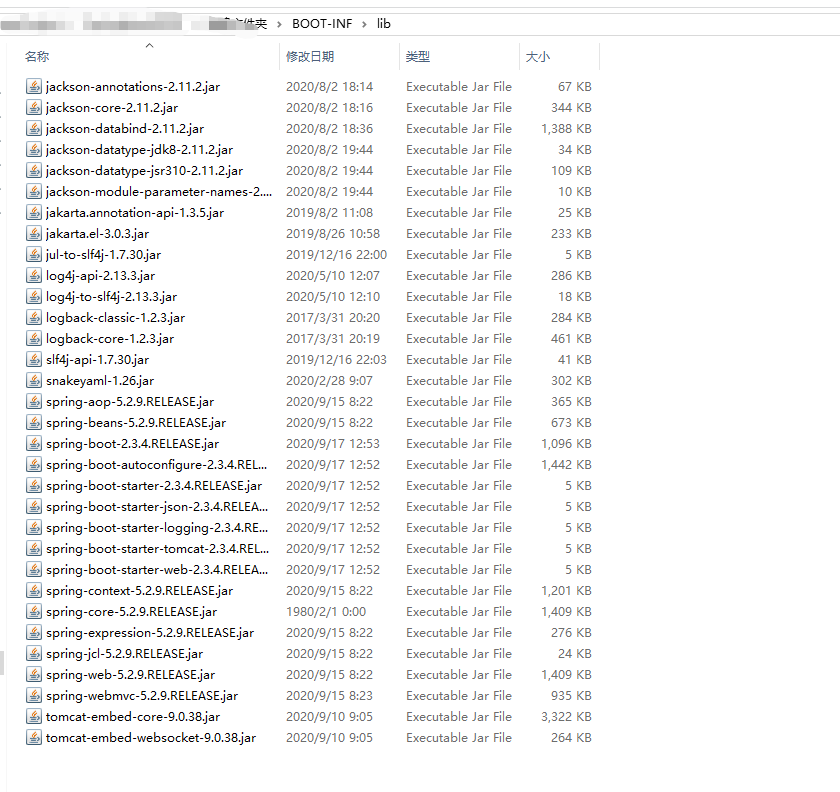
Task: Click jar icon of log4j-to-slf4j-2.13.3.jar
Action: (34, 296)
